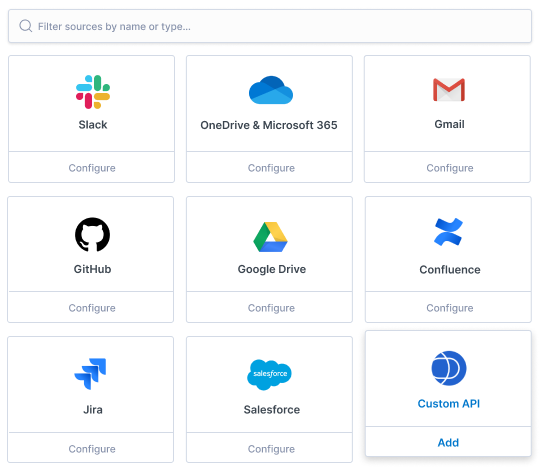Click the Custom API globe icon
540x470 pixels.
449,368
